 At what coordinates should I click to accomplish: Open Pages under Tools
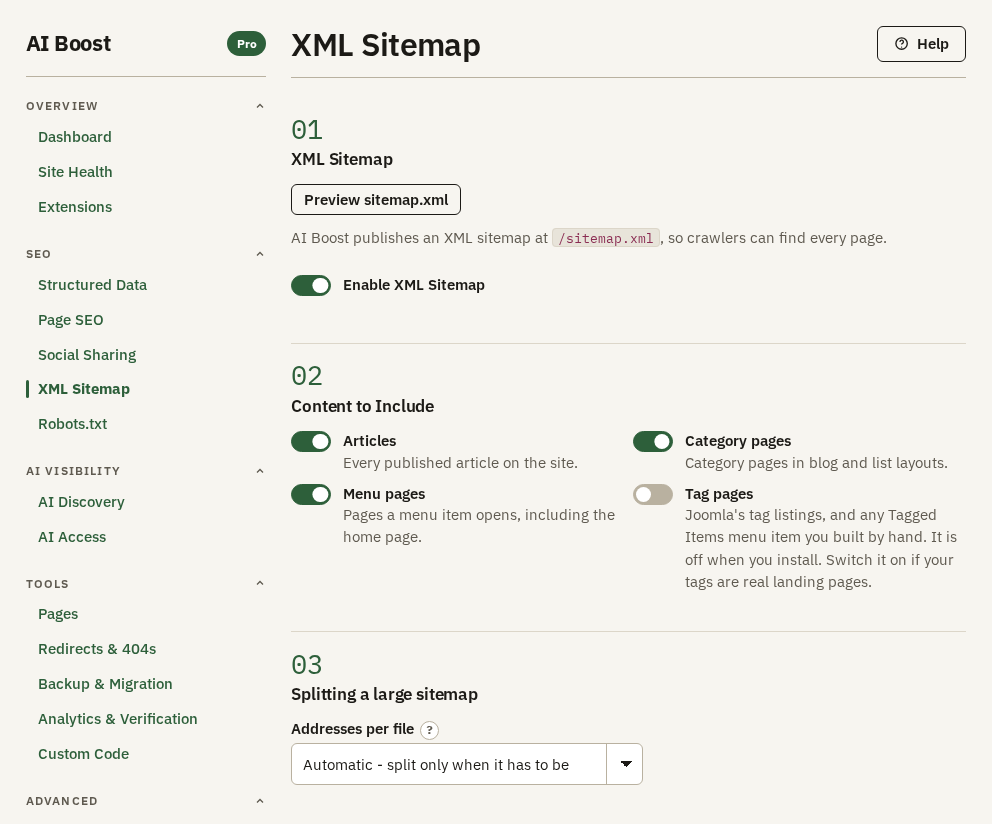pos(58,614)
